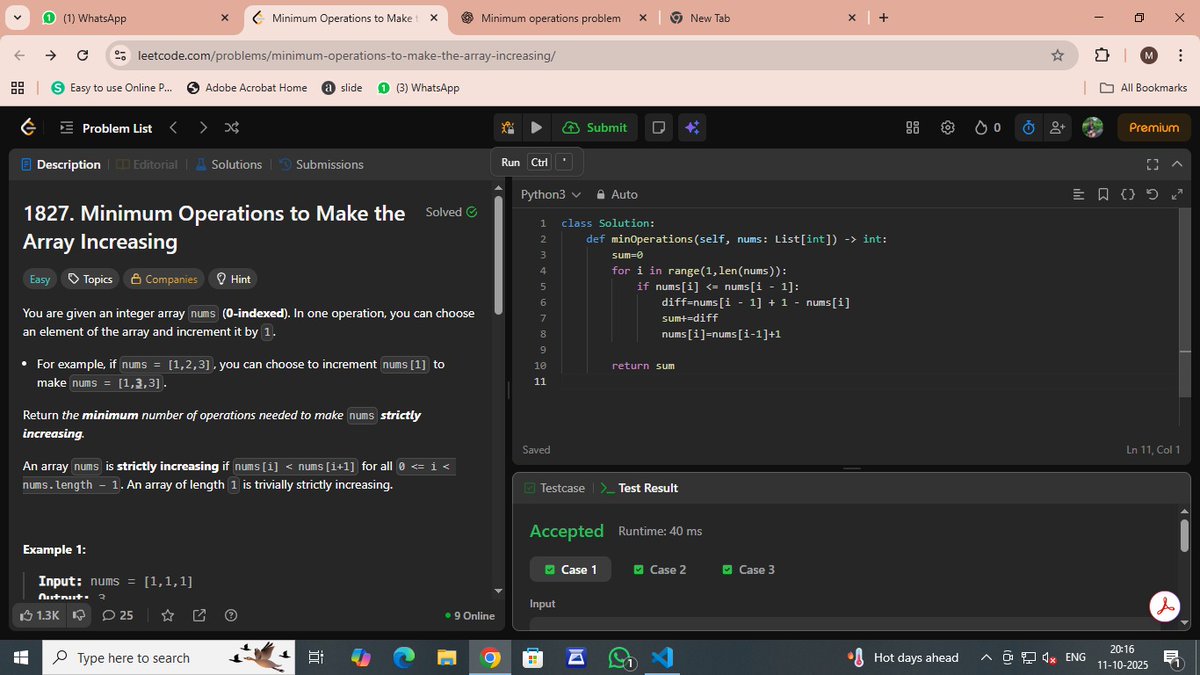Go to next problem arrow
The image size is (1200, 675).
pos(203,128)
